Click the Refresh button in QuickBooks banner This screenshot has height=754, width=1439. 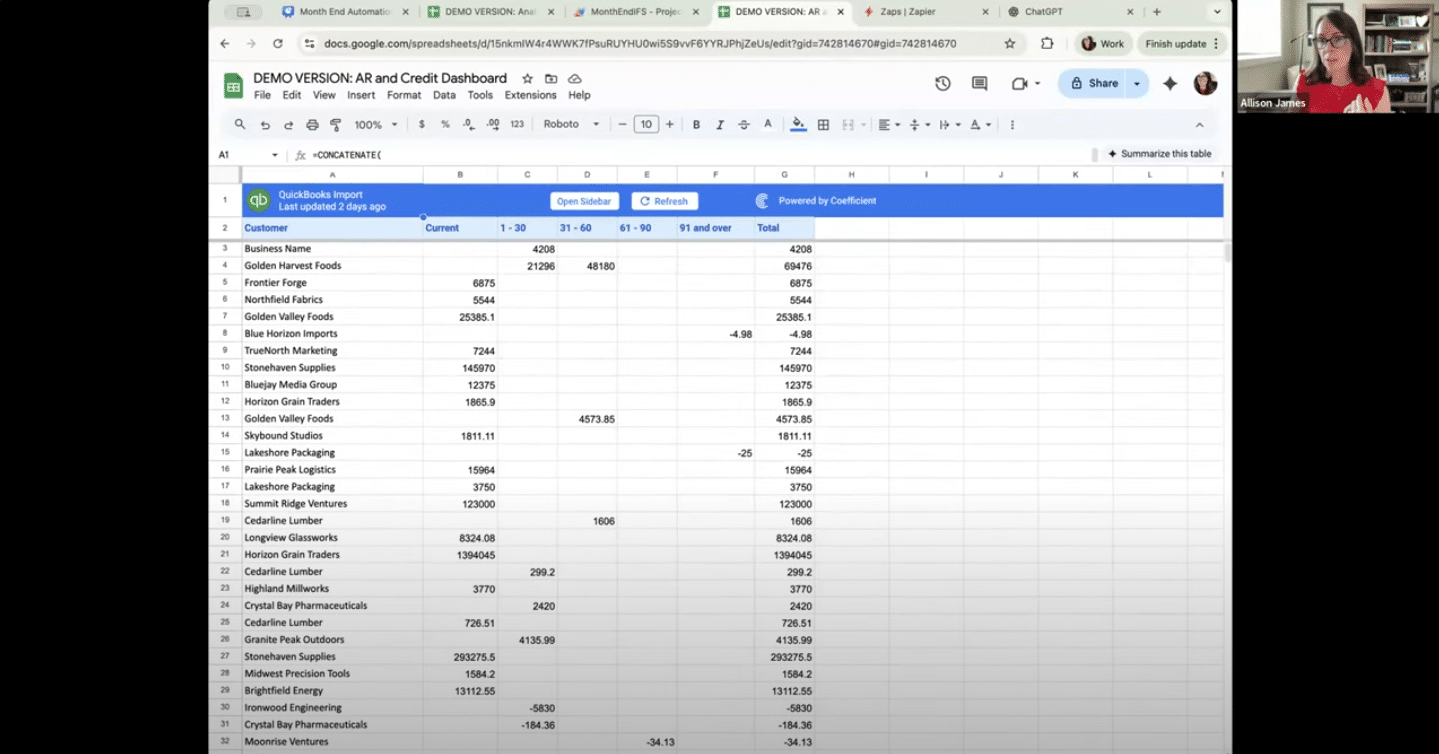[x=664, y=201]
